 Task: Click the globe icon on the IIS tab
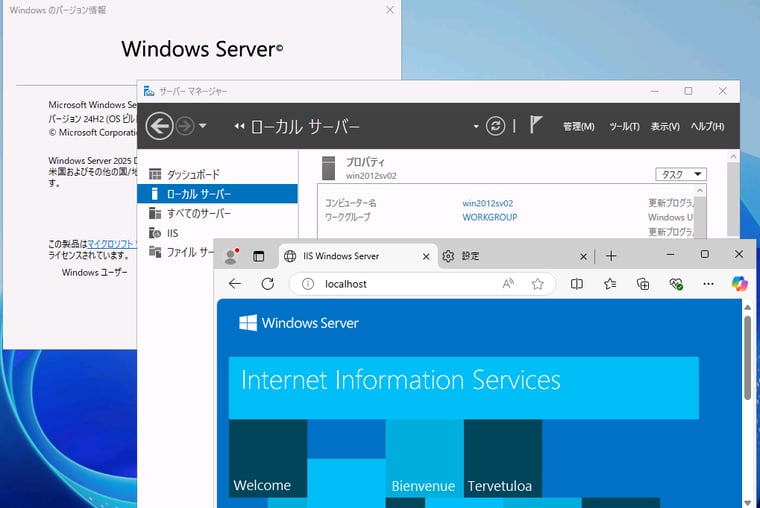(x=290, y=256)
